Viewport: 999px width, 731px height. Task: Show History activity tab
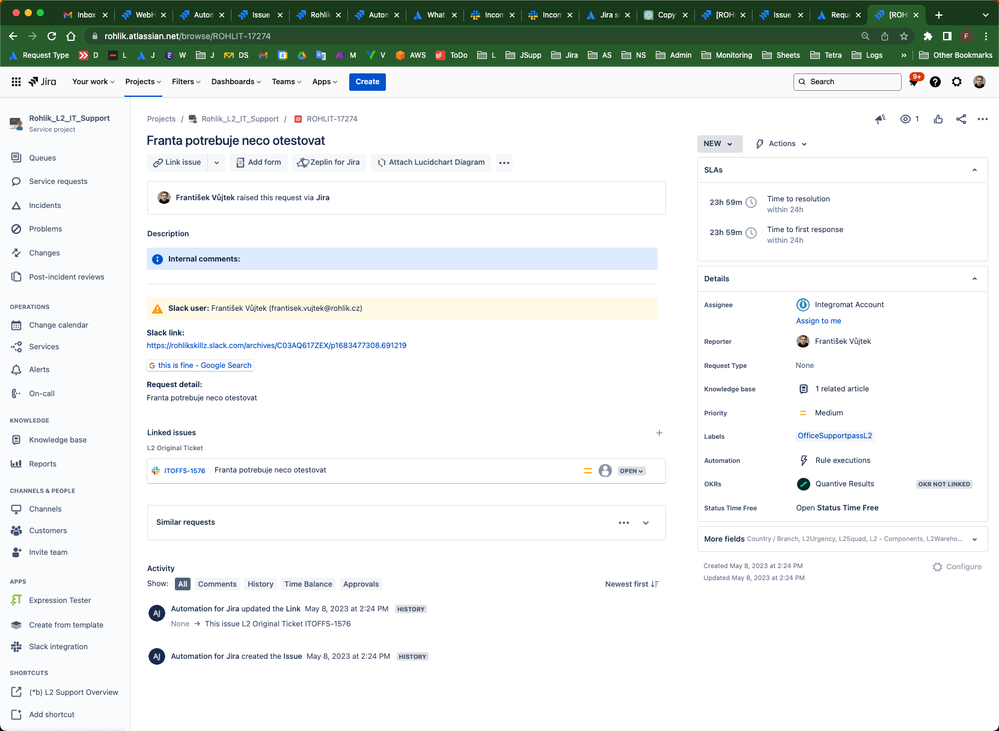[260, 584]
